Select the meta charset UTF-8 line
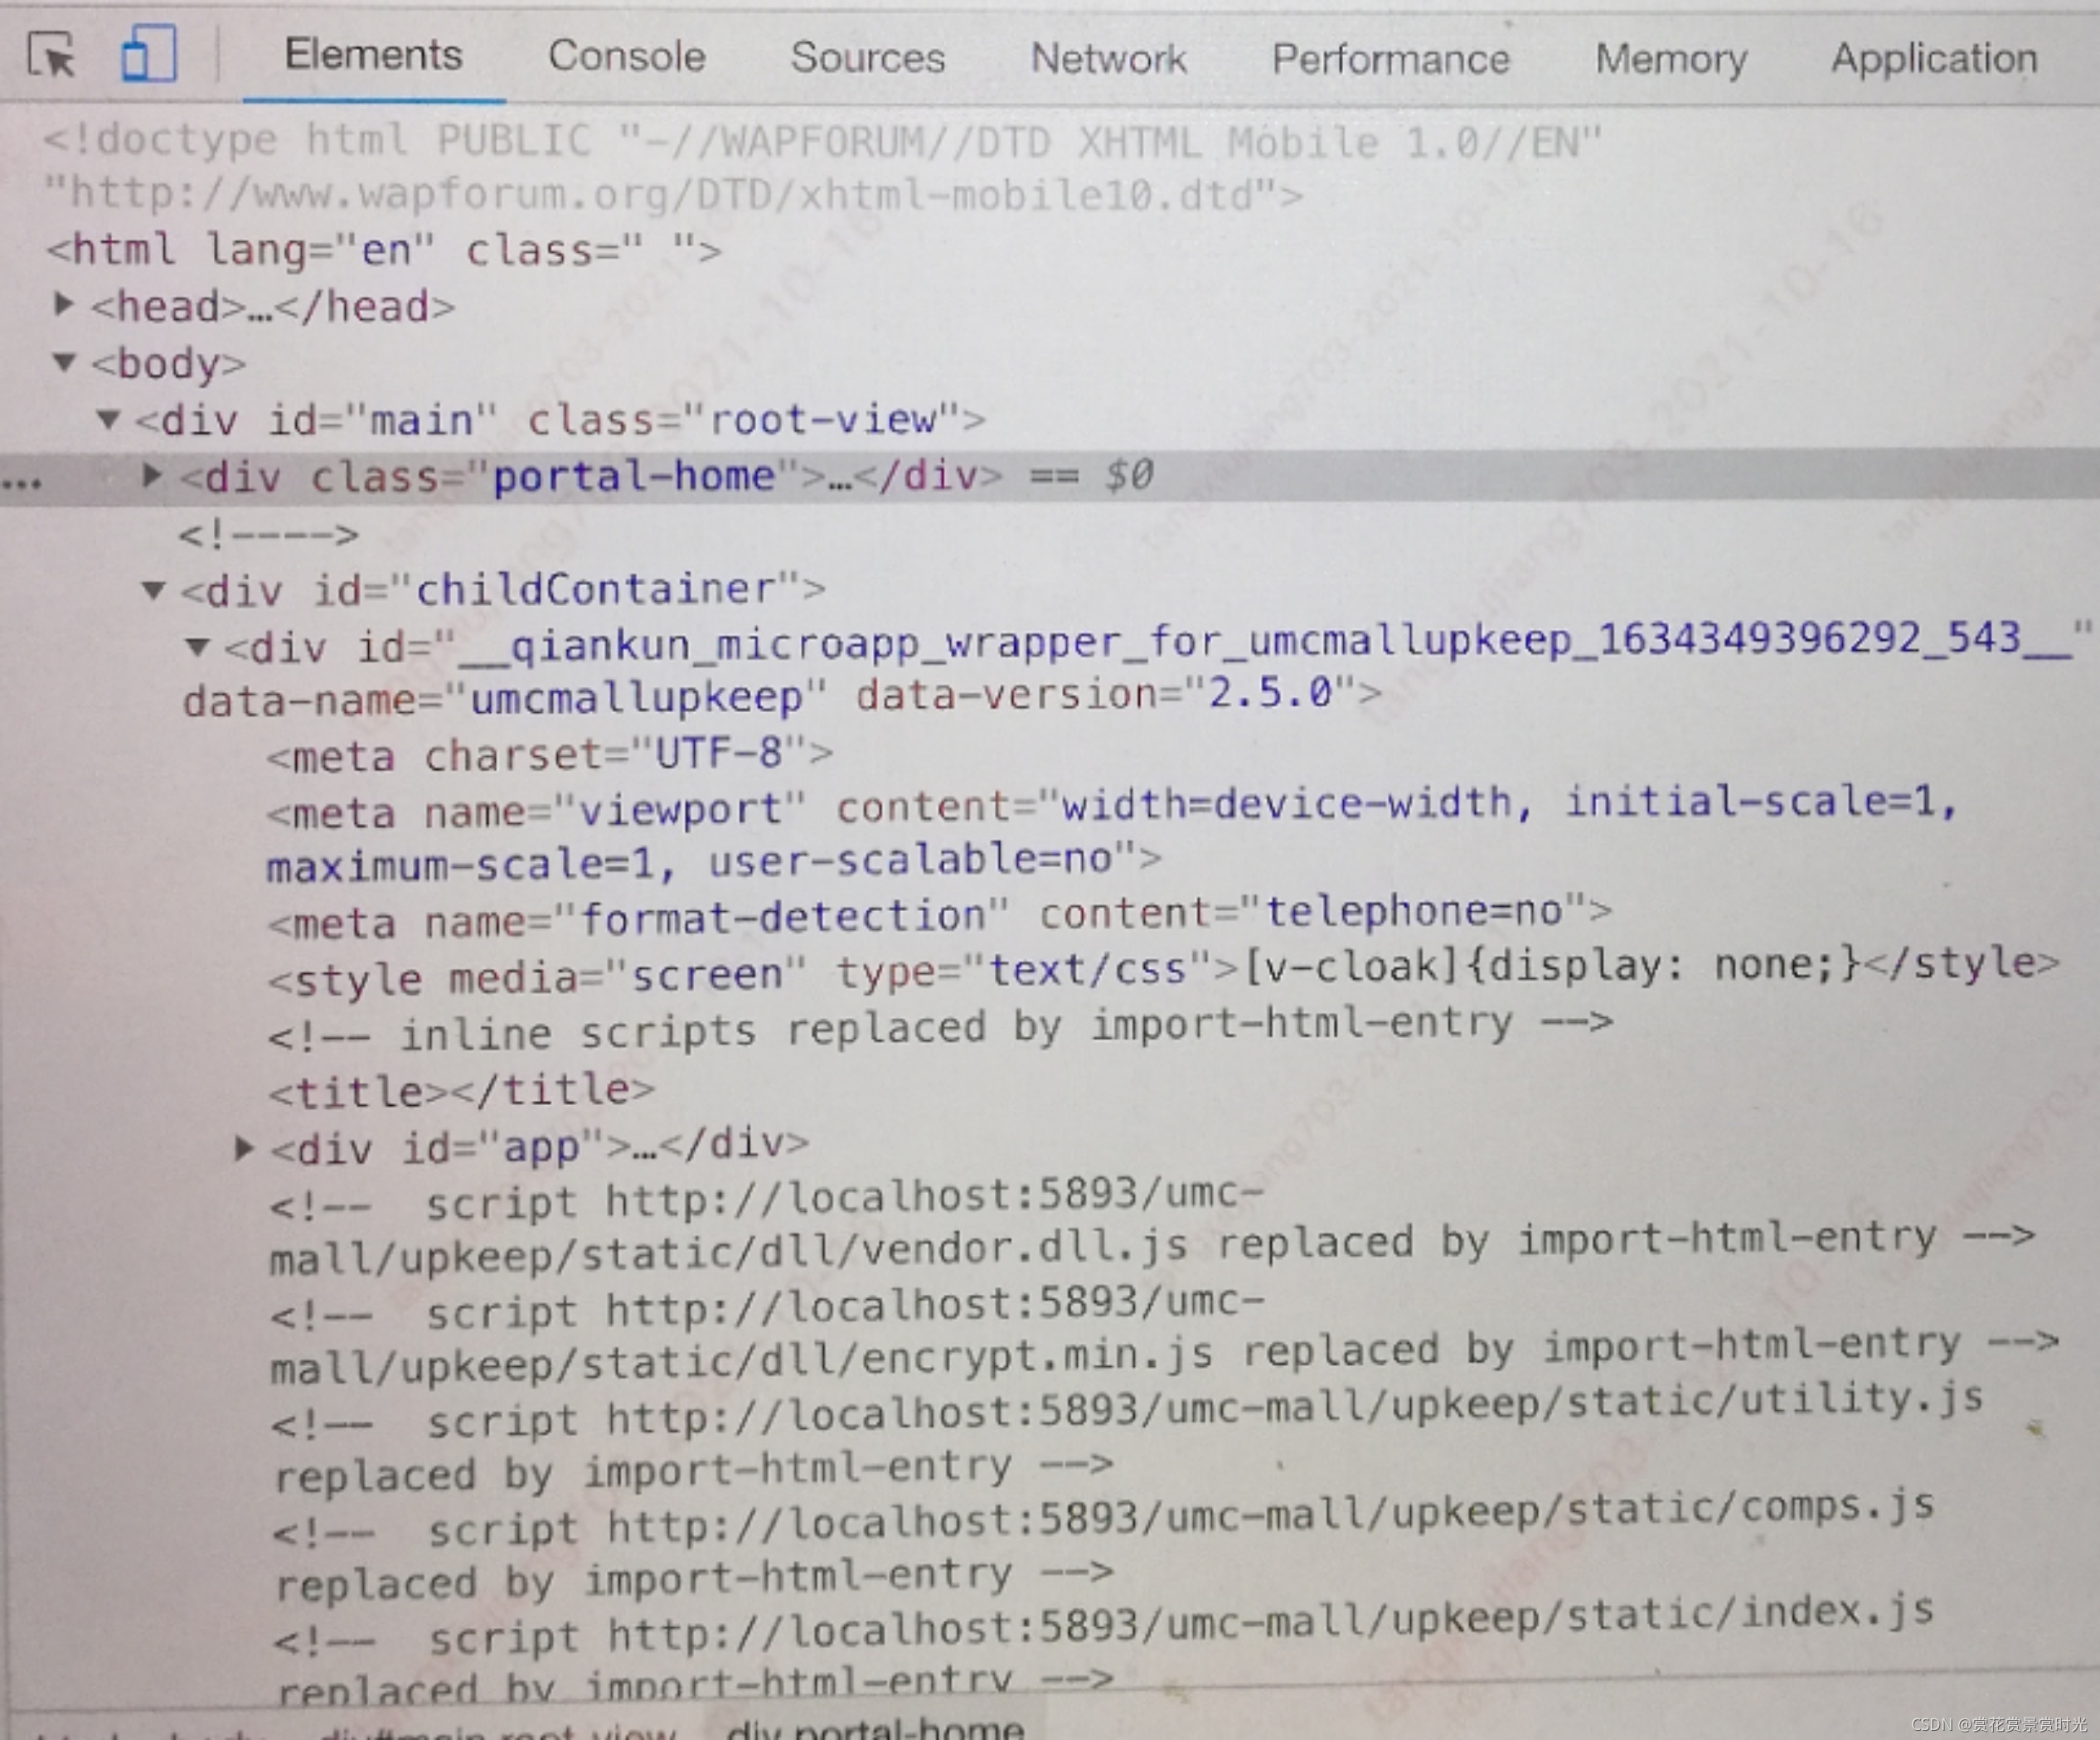2100x1740 pixels. pos(549,755)
